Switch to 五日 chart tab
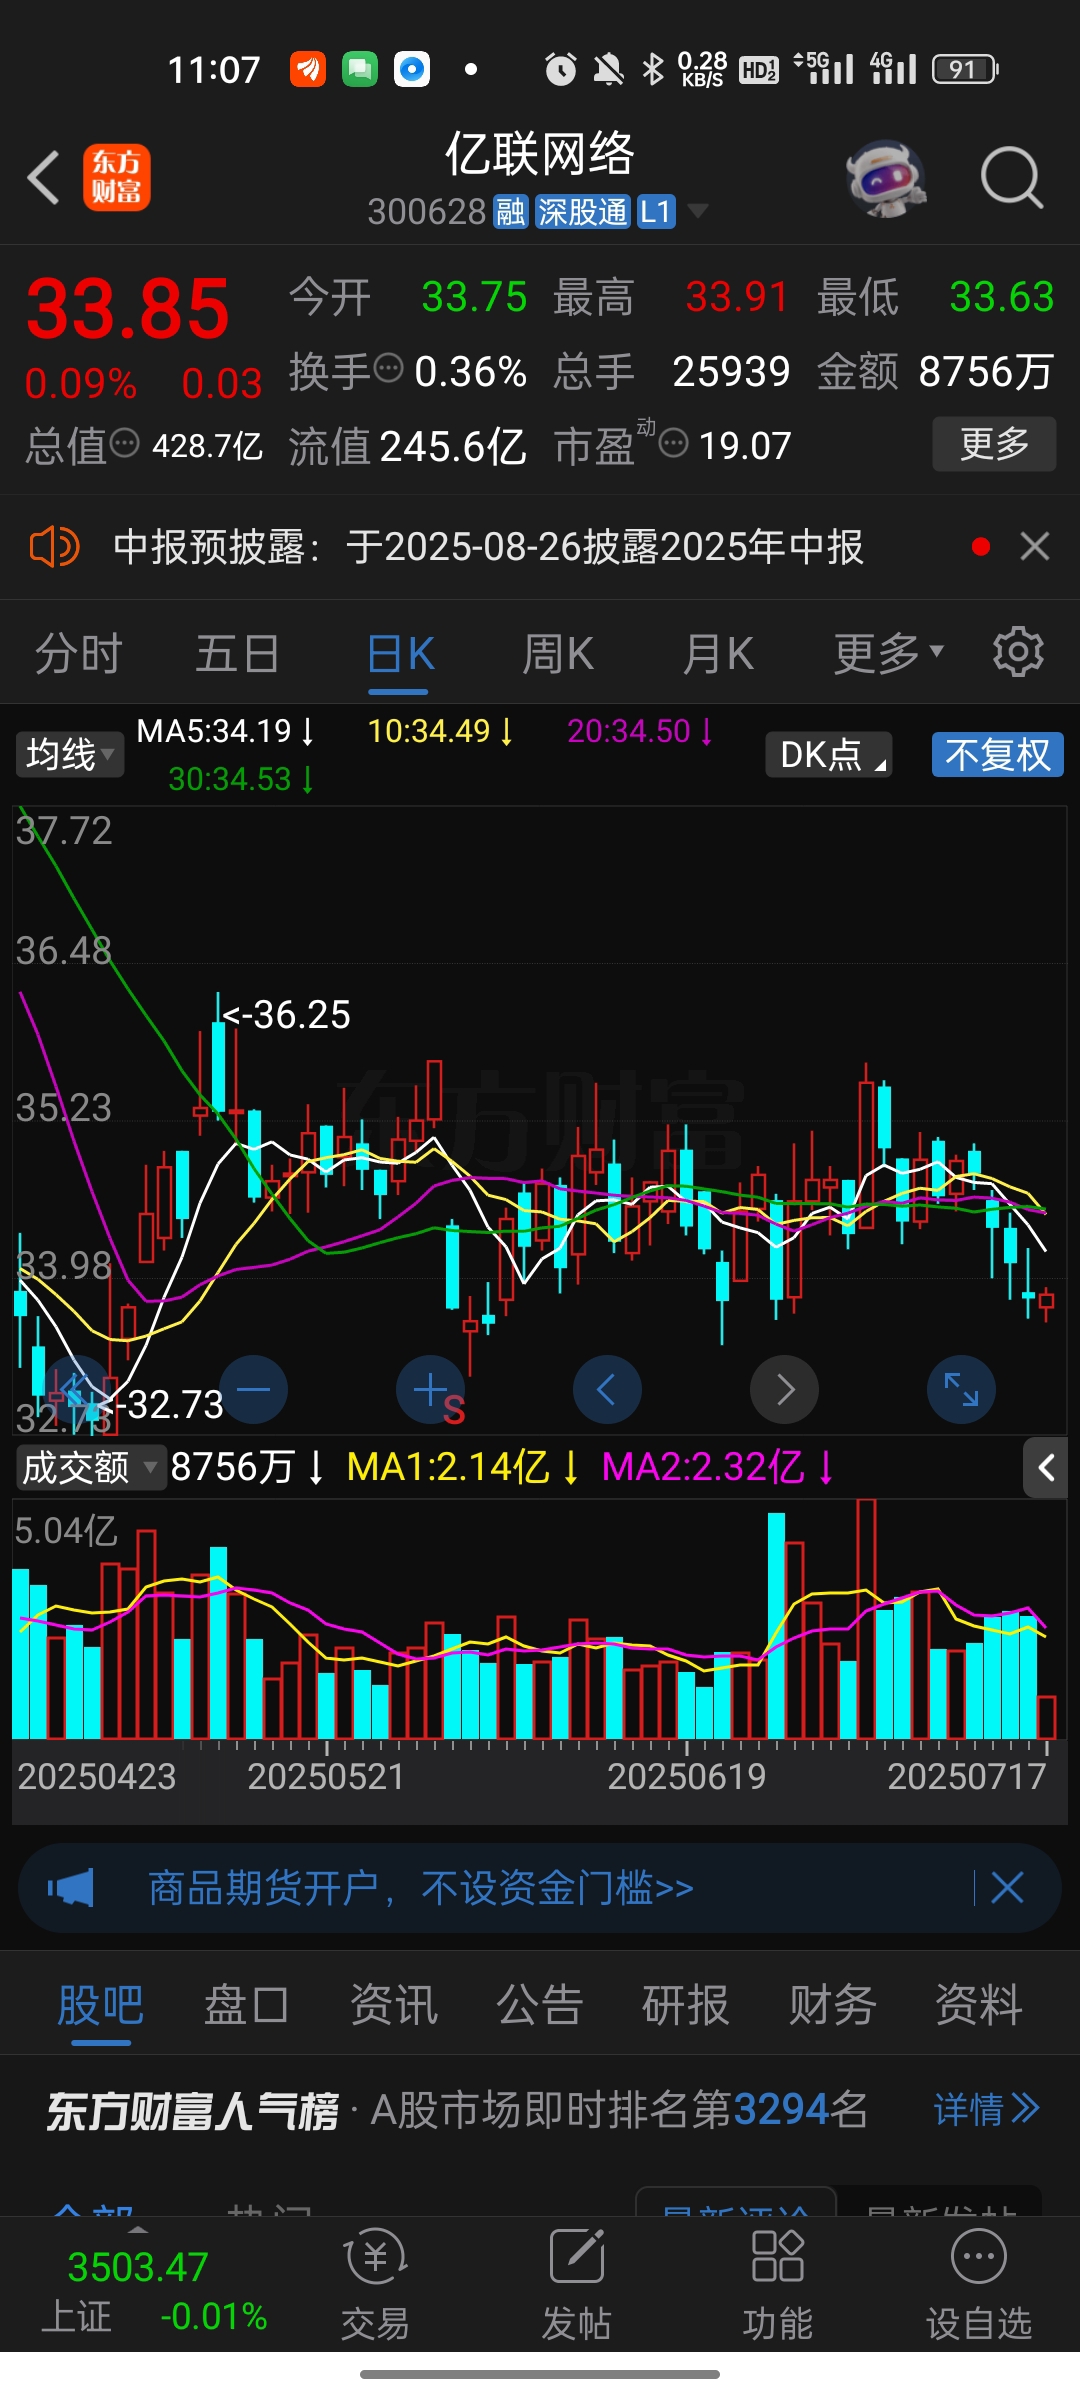The height and width of the screenshot is (2400, 1080). pyautogui.click(x=238, y=653)
